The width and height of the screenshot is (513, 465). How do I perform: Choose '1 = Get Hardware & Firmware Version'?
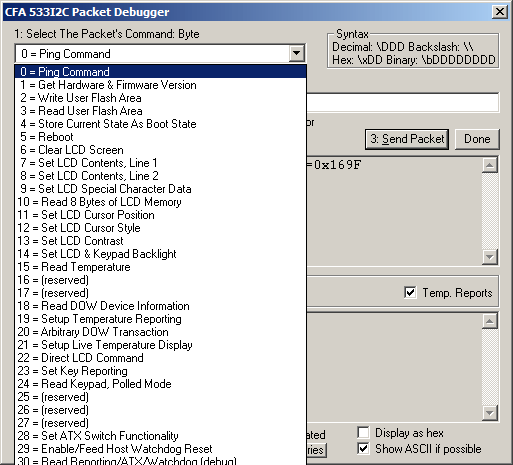[x=160, y=85]
